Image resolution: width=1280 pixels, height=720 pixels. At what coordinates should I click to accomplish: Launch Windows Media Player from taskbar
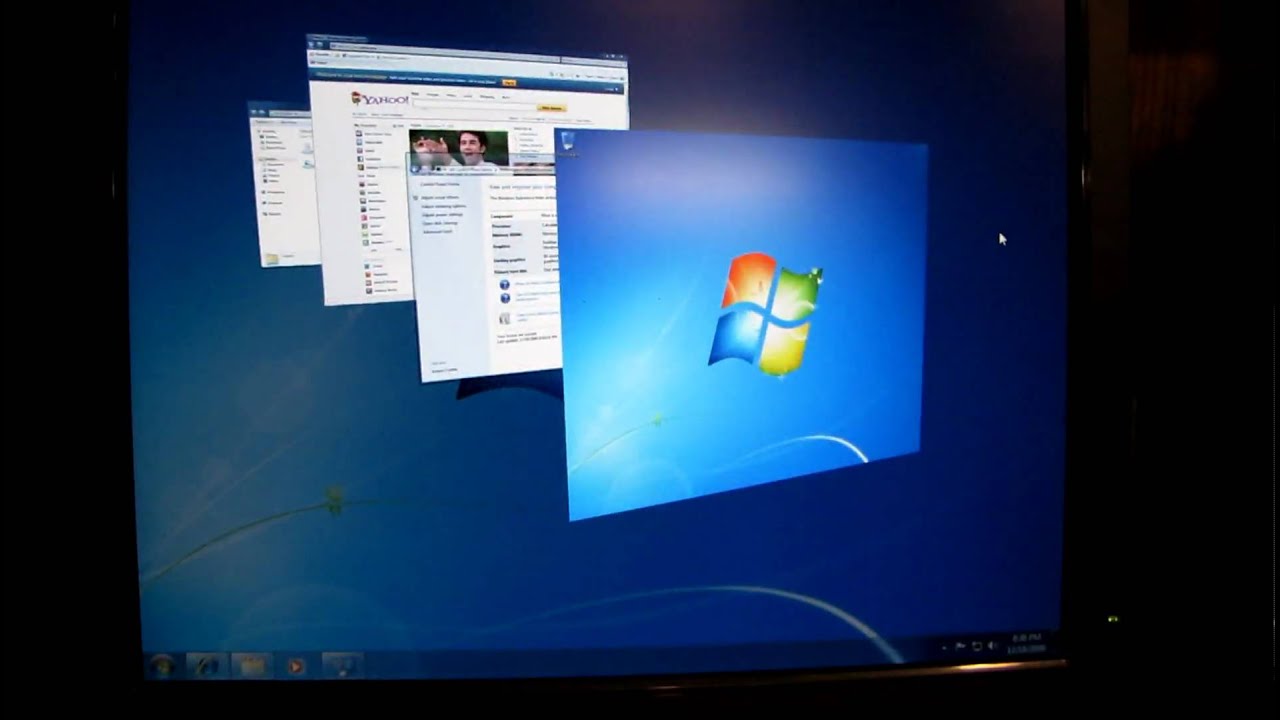click(x=296, y=665)
